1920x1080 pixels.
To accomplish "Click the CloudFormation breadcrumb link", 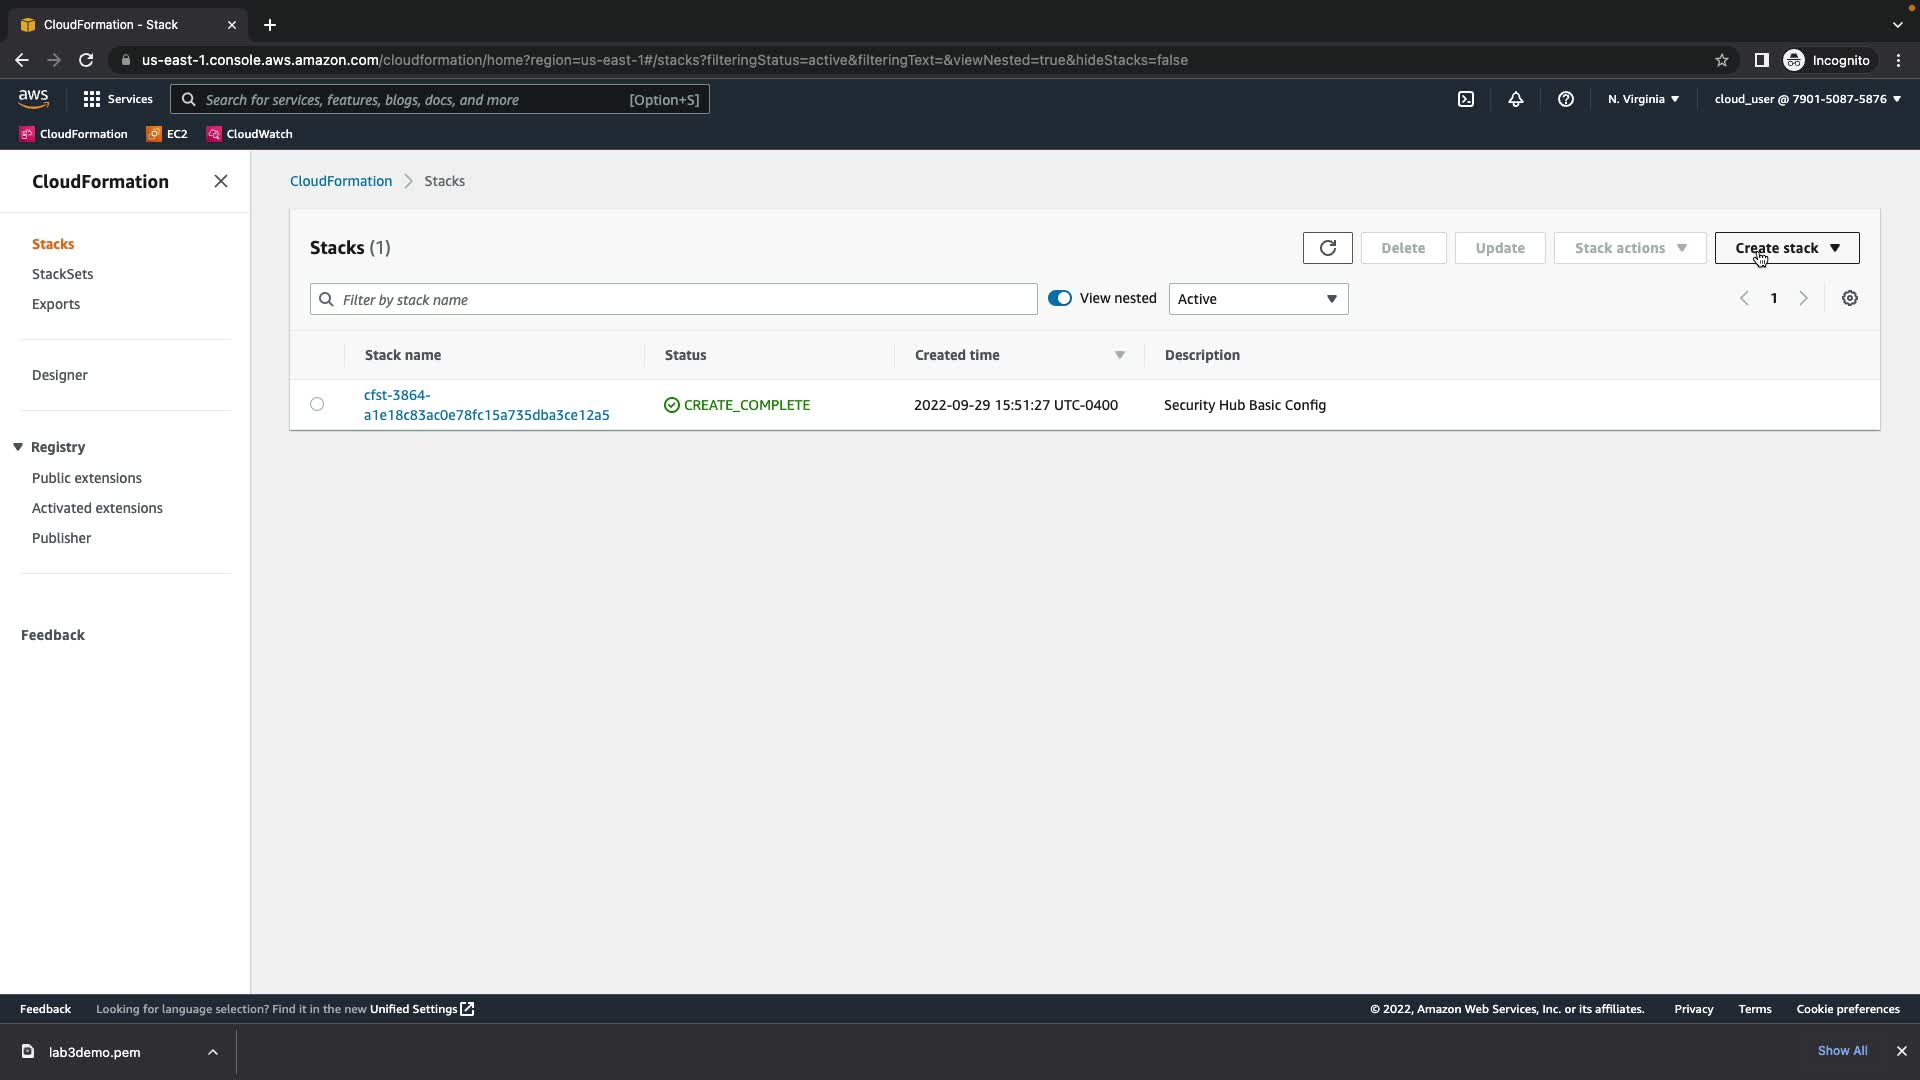I will point(340,181).
